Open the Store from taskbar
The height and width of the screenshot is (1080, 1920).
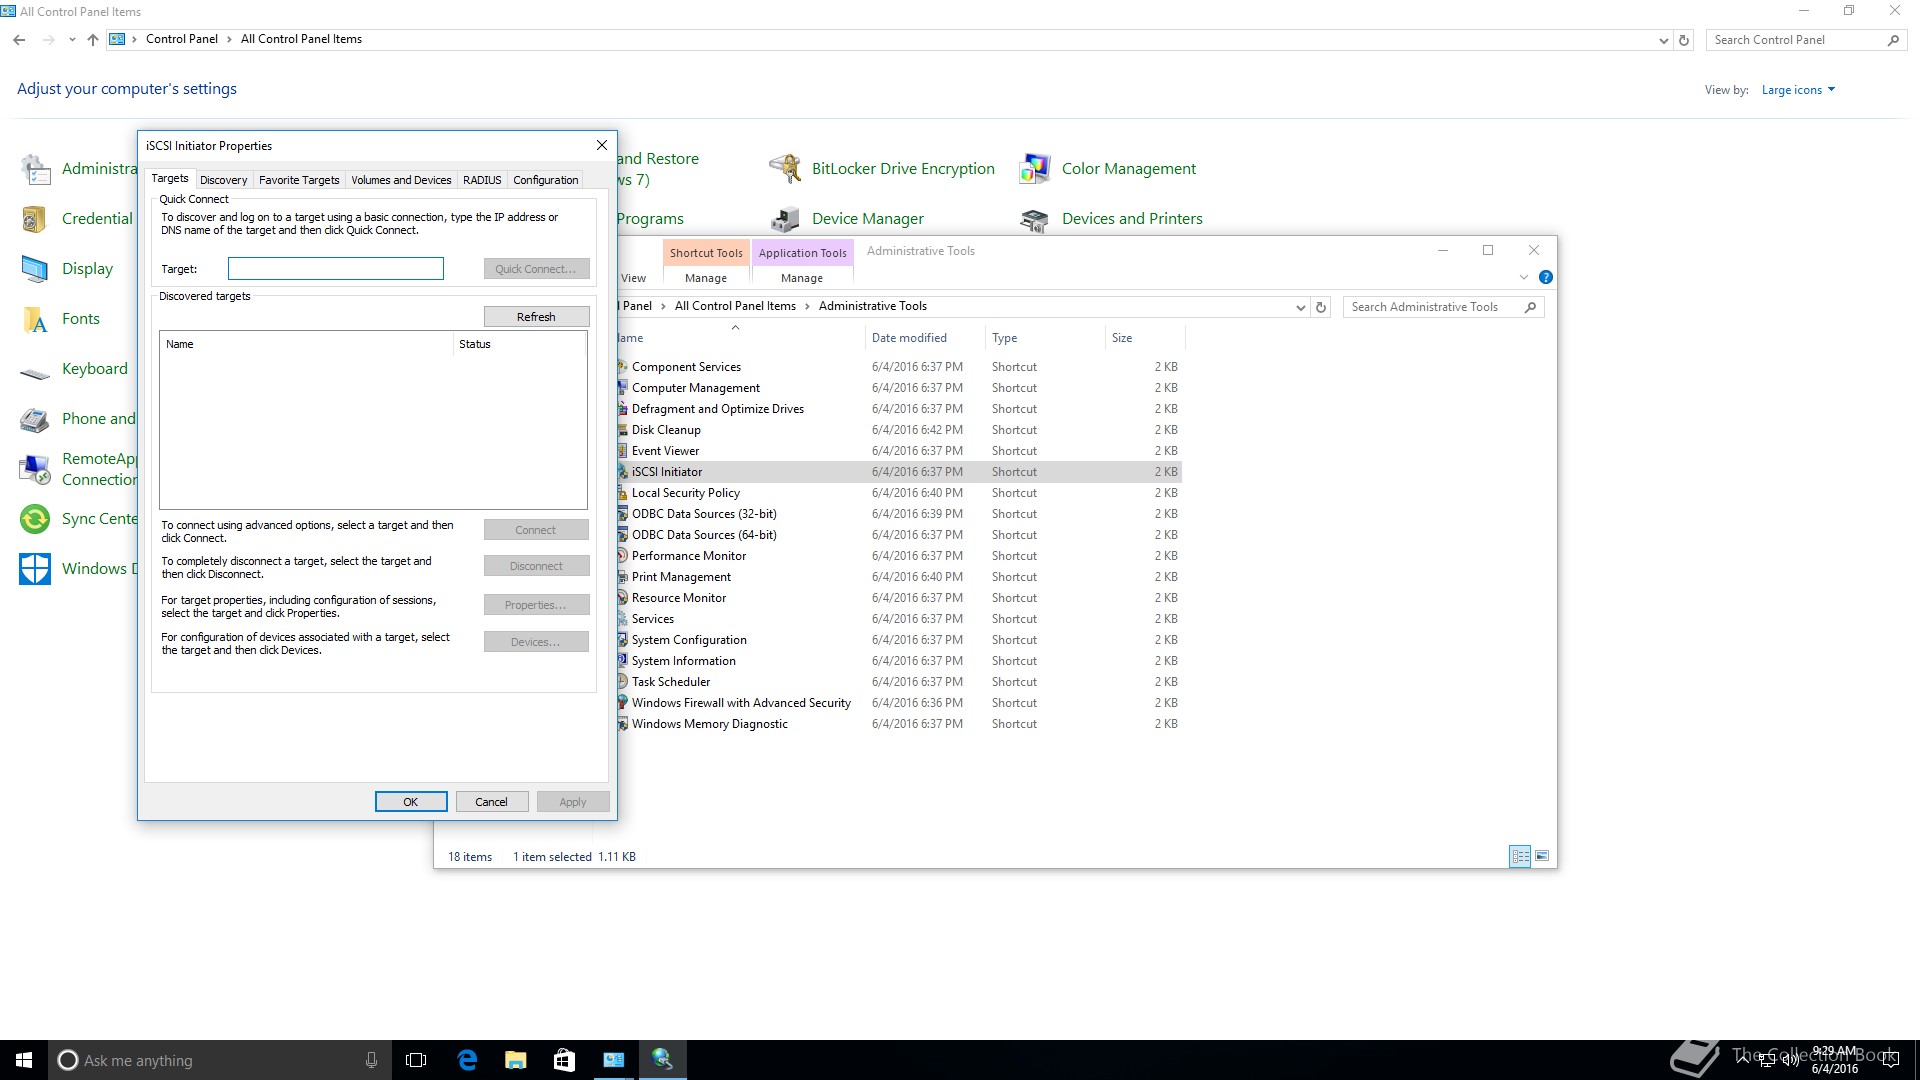pos(565,1060)
